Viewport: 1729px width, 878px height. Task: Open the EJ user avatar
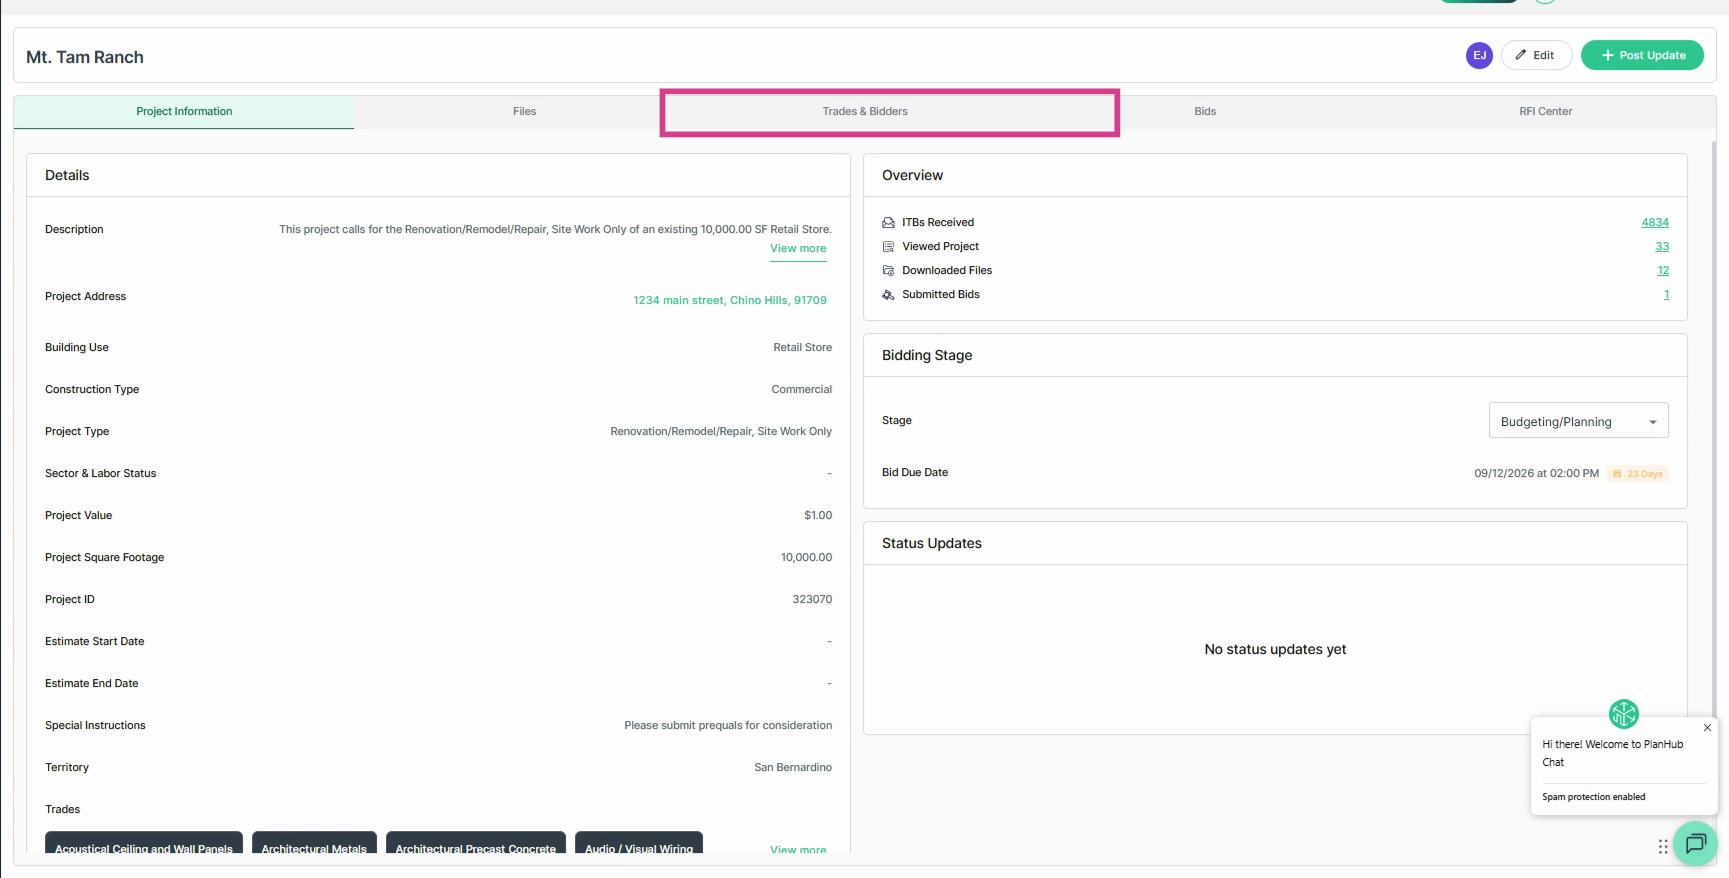click(x=1479, y=56)
